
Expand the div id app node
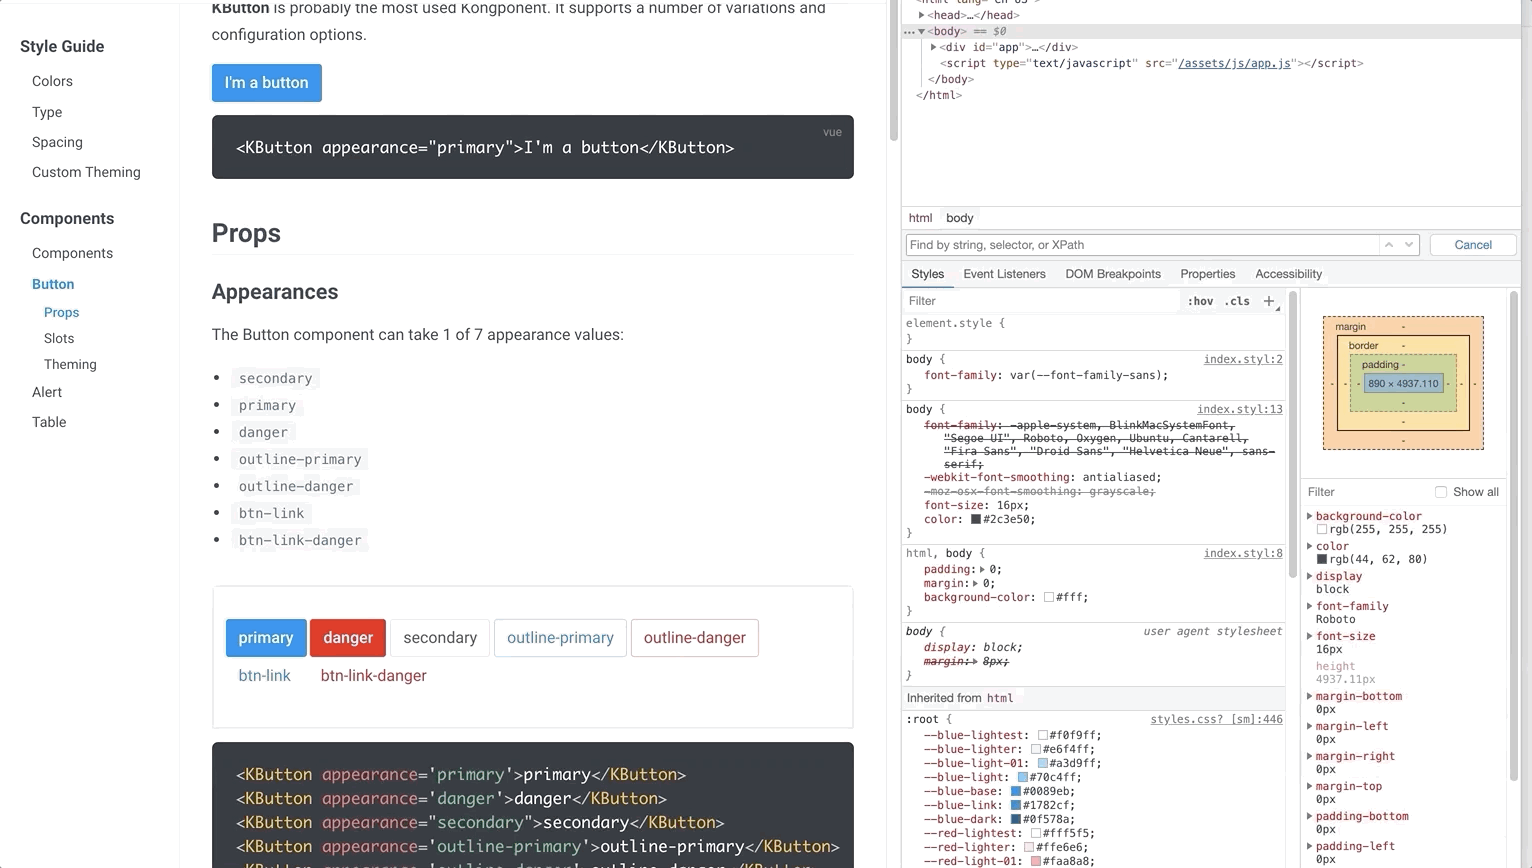point(933,47)
